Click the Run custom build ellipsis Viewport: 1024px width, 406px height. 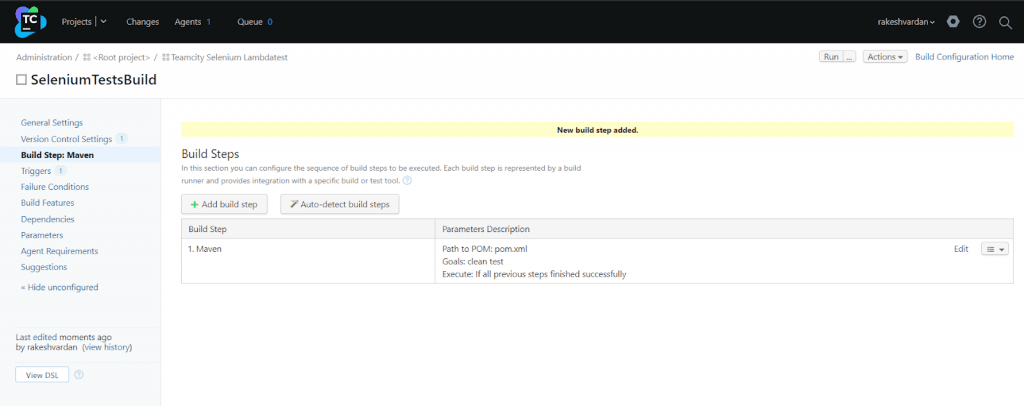(850, 57)
